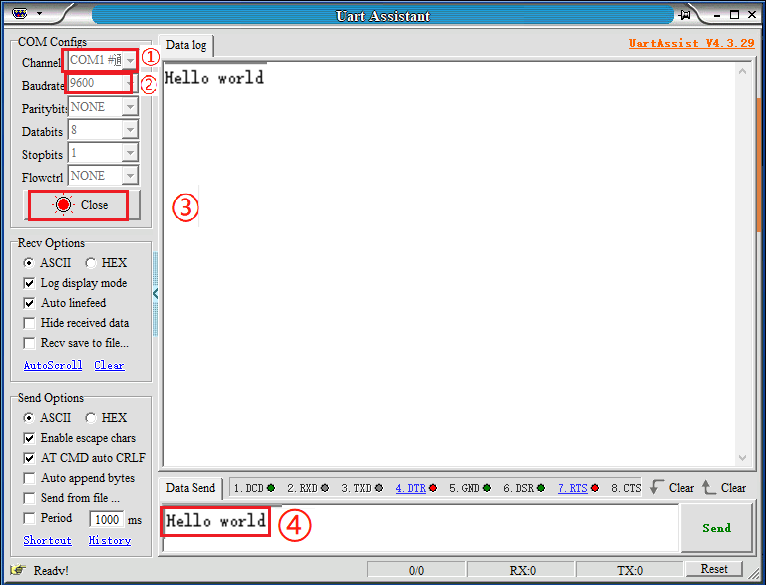The height and width of the screenshot is (585, 766).
Task: Open the Databits dropdown
Action: pyautogui.click(x=130, y=130)
